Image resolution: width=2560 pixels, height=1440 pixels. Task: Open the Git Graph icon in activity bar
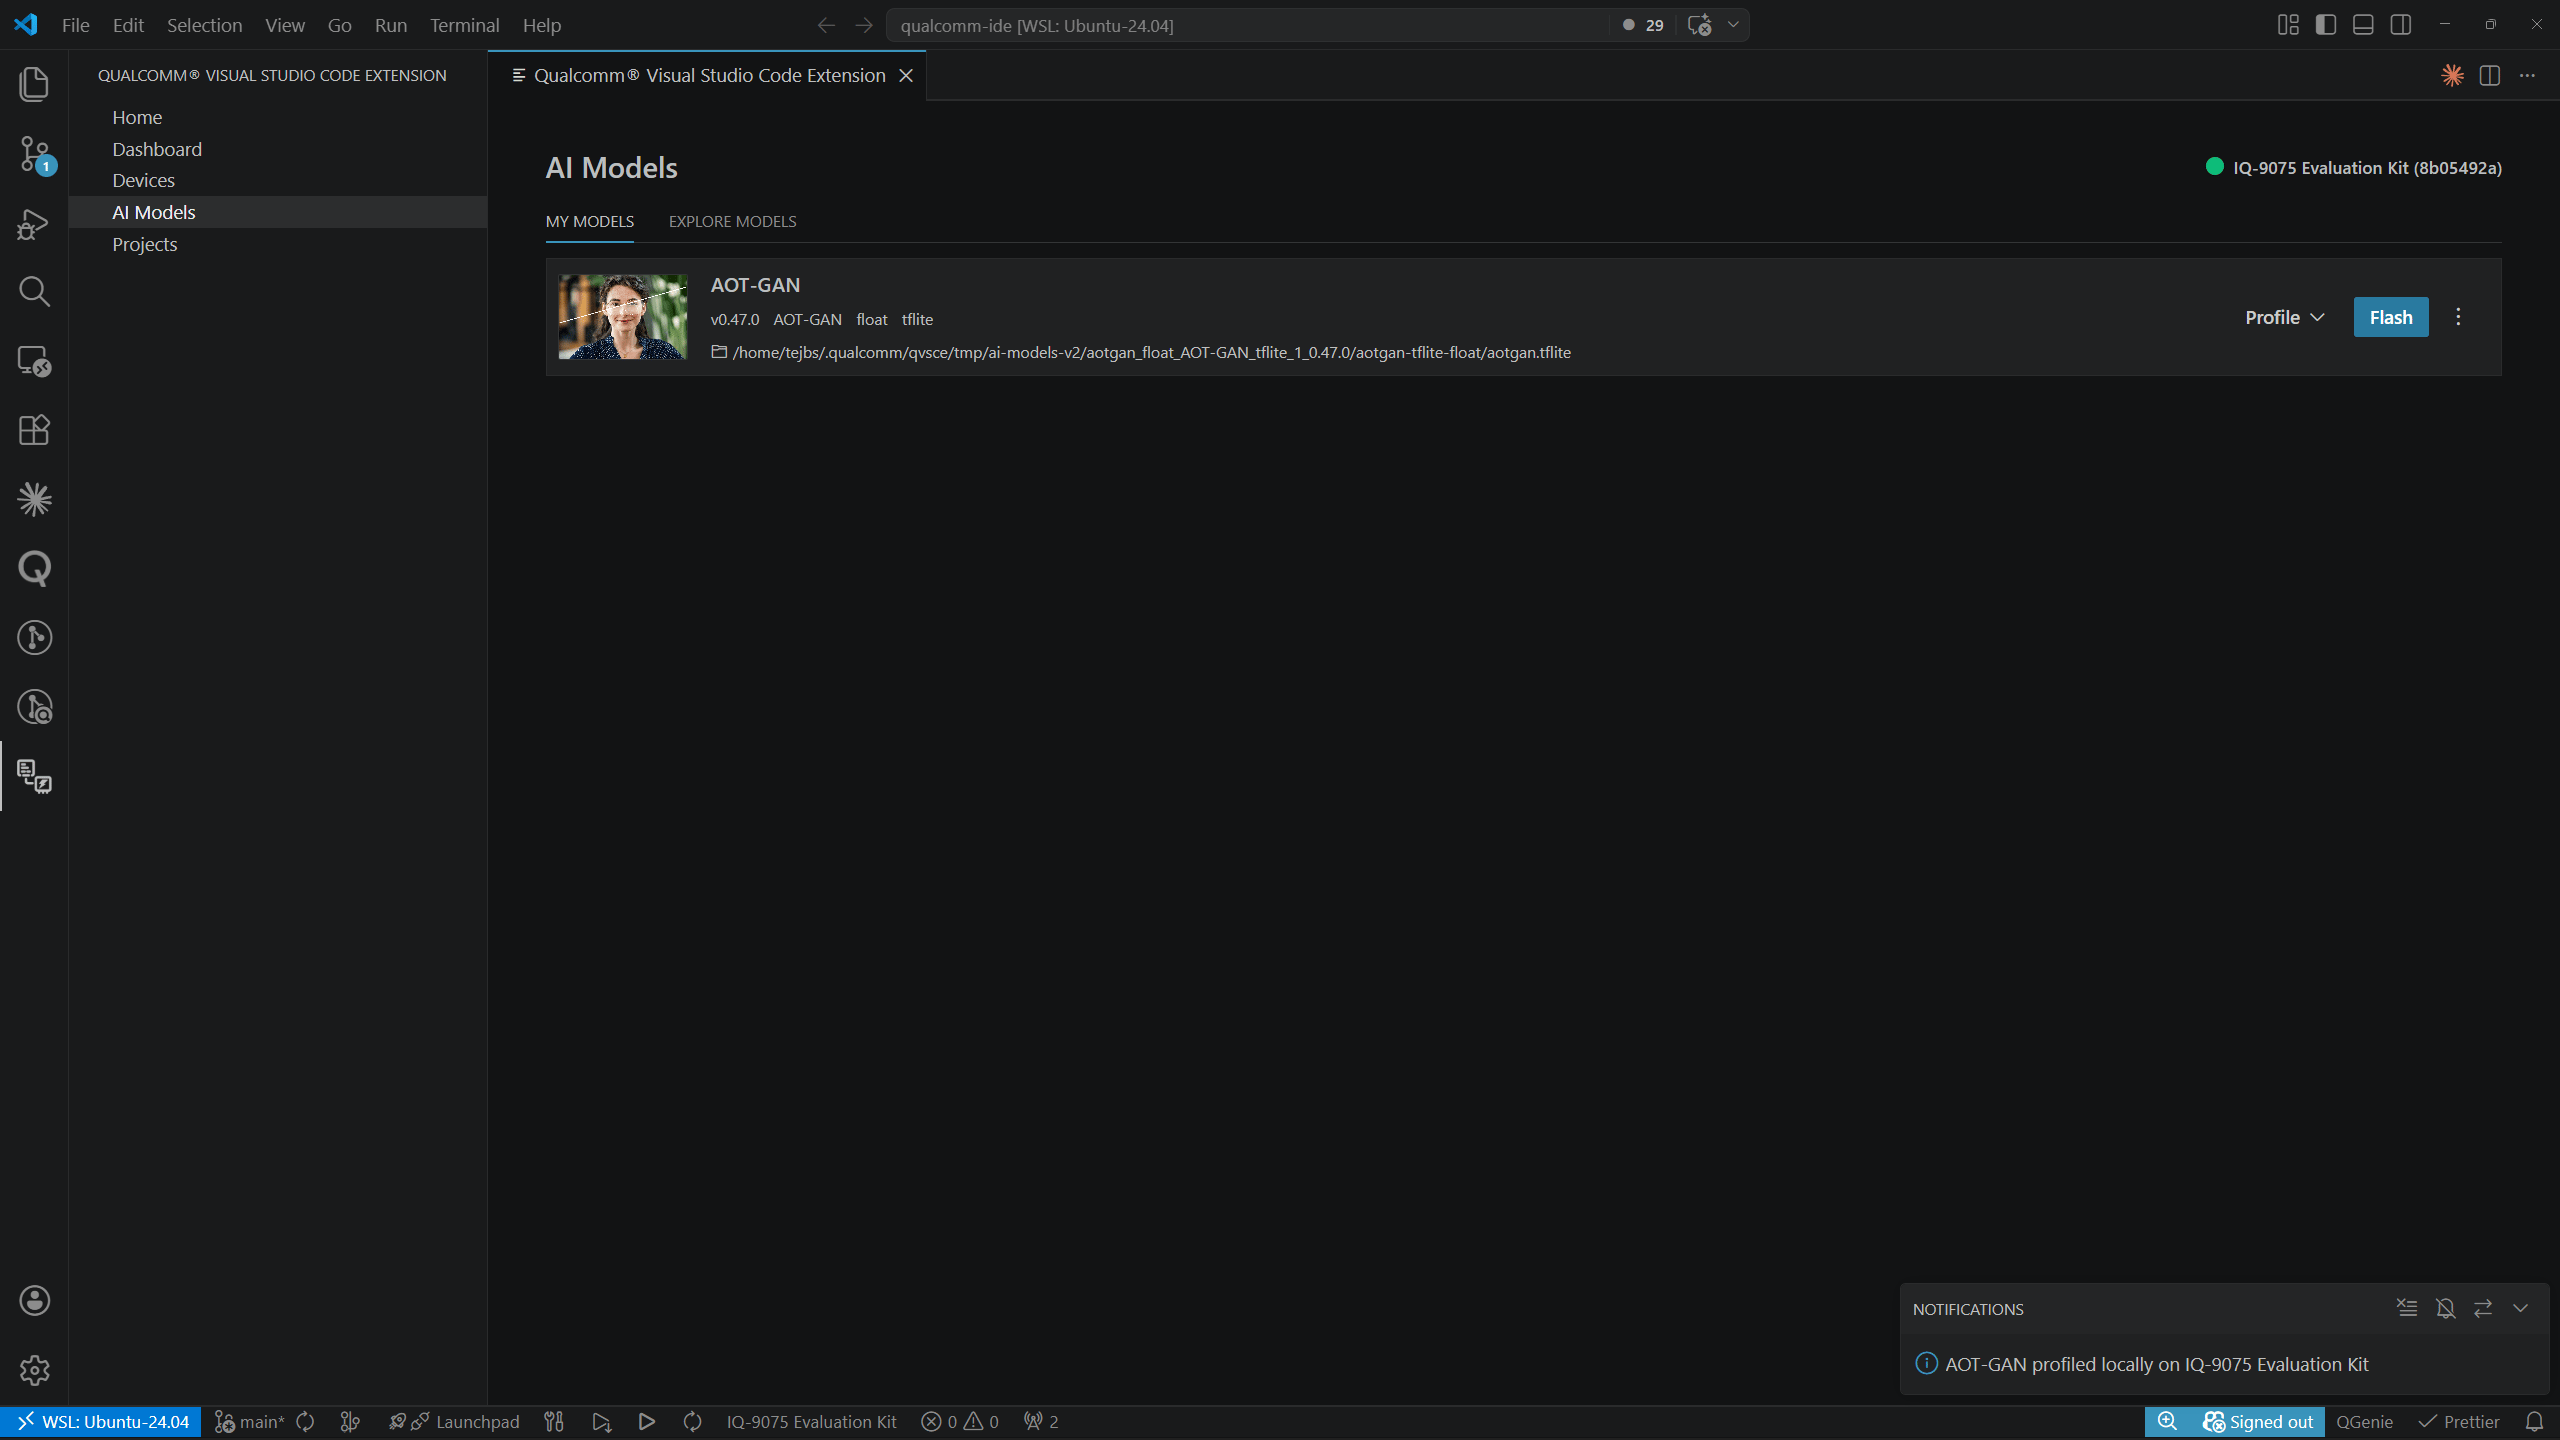tap(34, 638)
